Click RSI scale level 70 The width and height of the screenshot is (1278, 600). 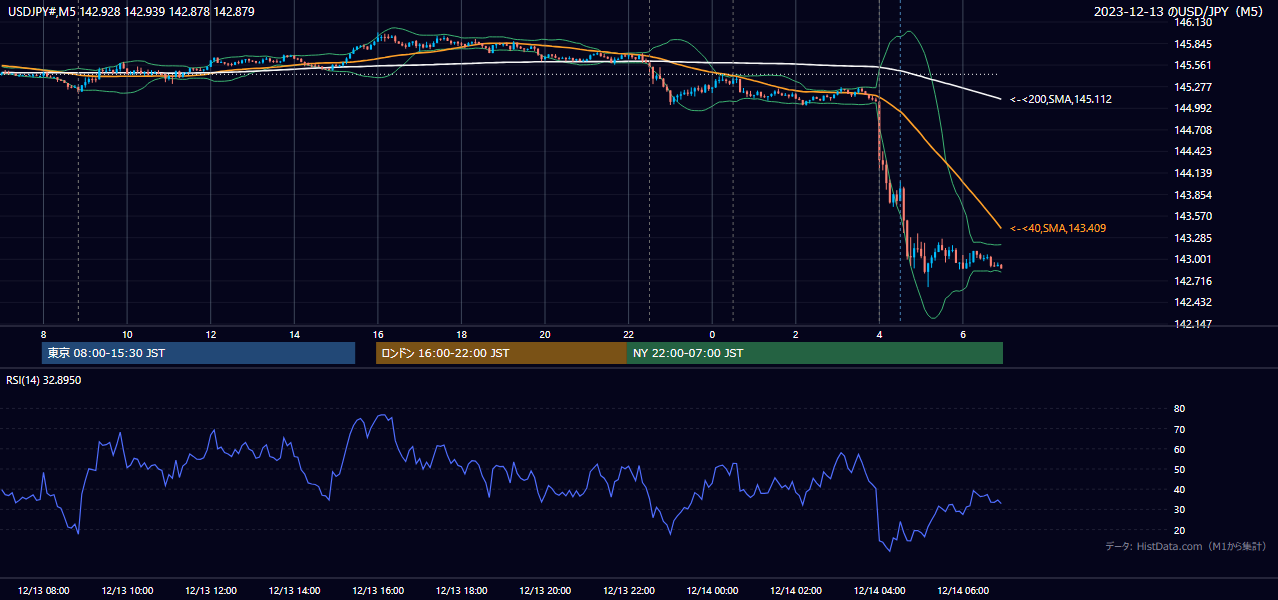(1179, 429)
